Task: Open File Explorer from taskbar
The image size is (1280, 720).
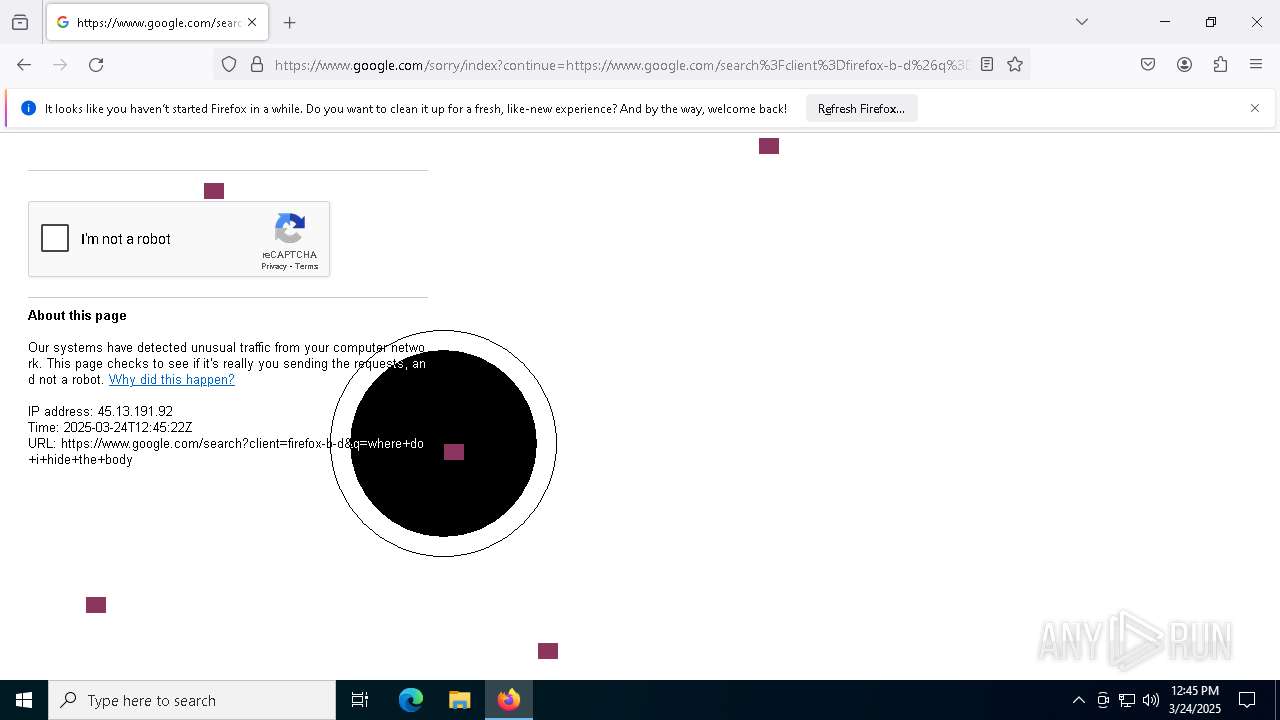Action: click(x=459, y=700)
